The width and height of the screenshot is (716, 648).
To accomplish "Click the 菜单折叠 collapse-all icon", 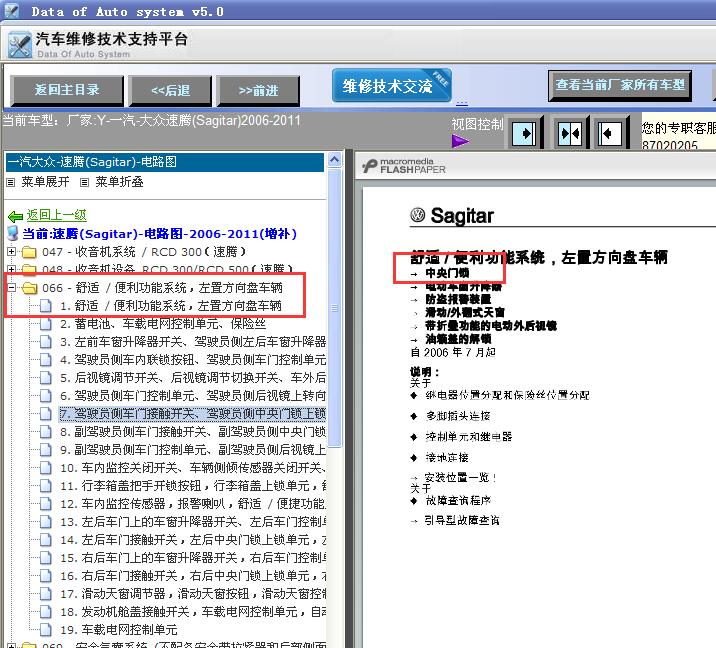I will (x=84, y=183).
